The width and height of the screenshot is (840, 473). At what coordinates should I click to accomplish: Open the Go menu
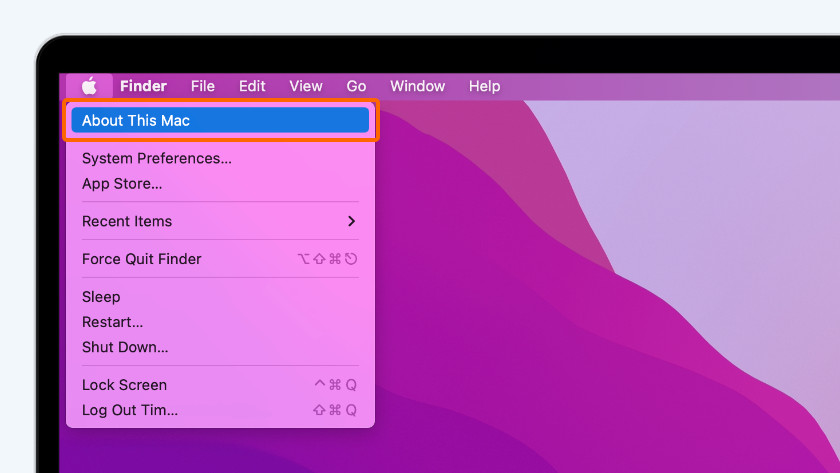[356, 86]
